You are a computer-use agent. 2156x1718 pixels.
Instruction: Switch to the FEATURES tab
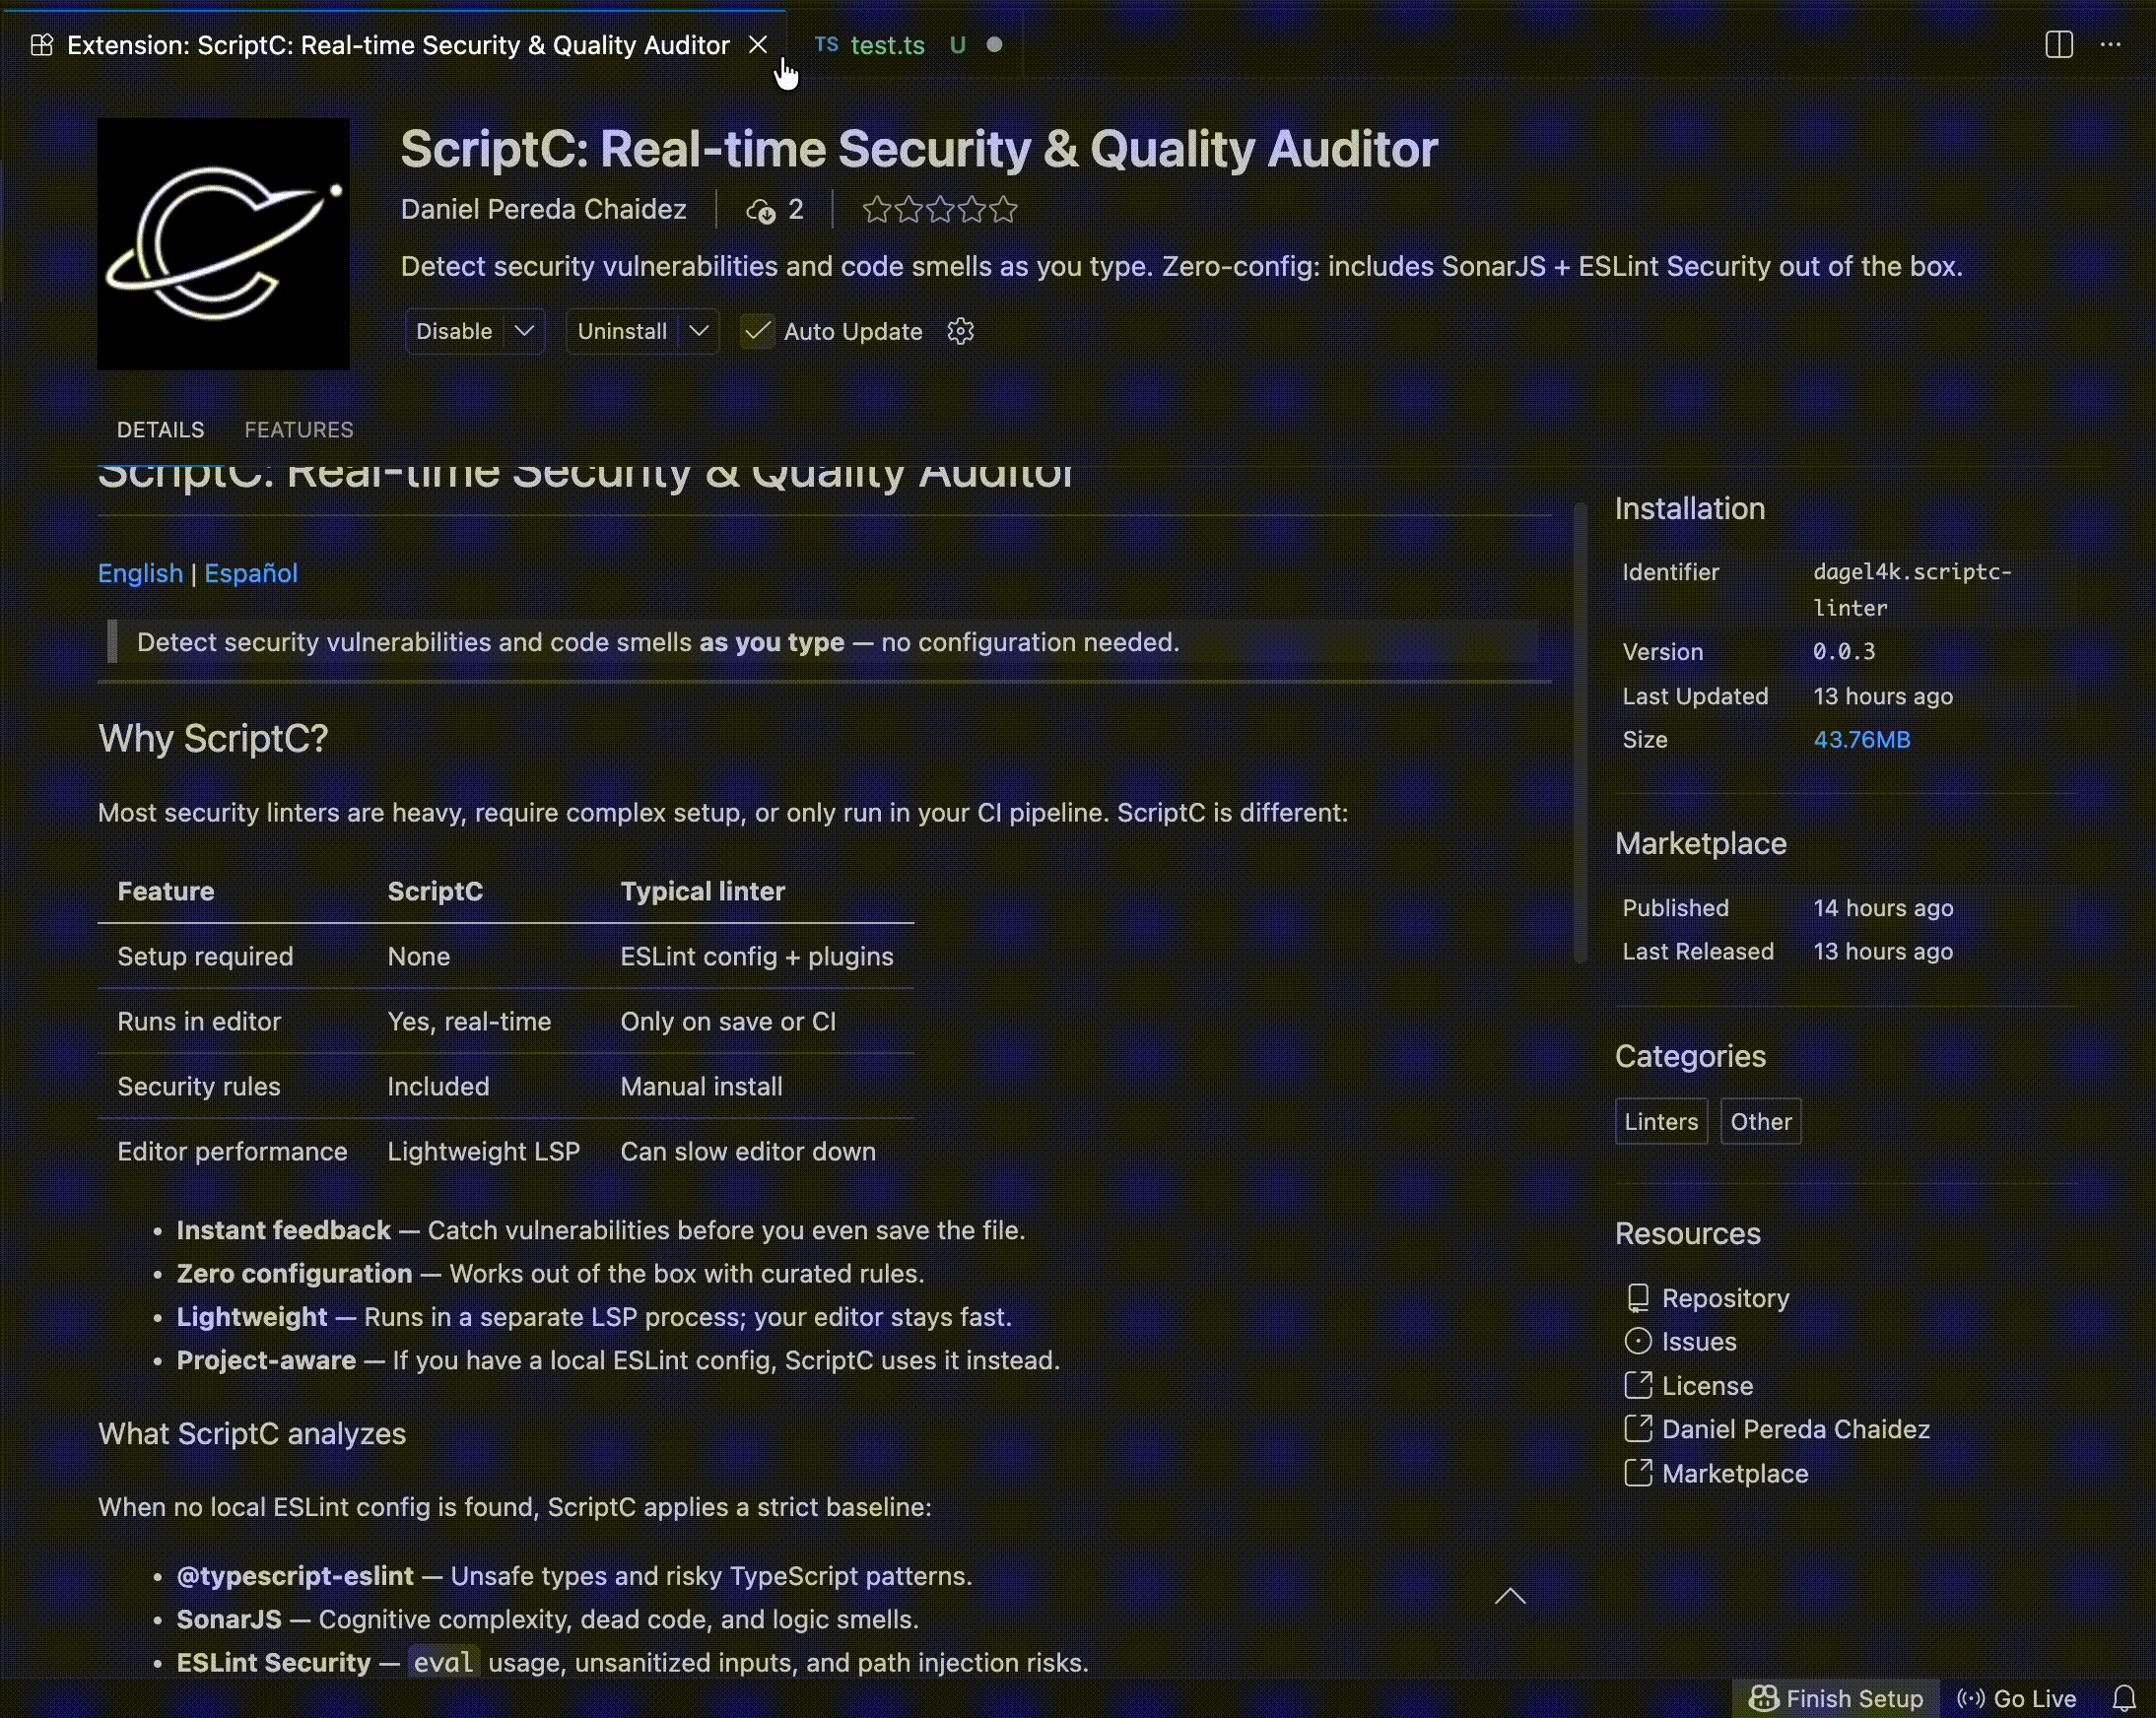pyautogui.click(x=298, y=430)
